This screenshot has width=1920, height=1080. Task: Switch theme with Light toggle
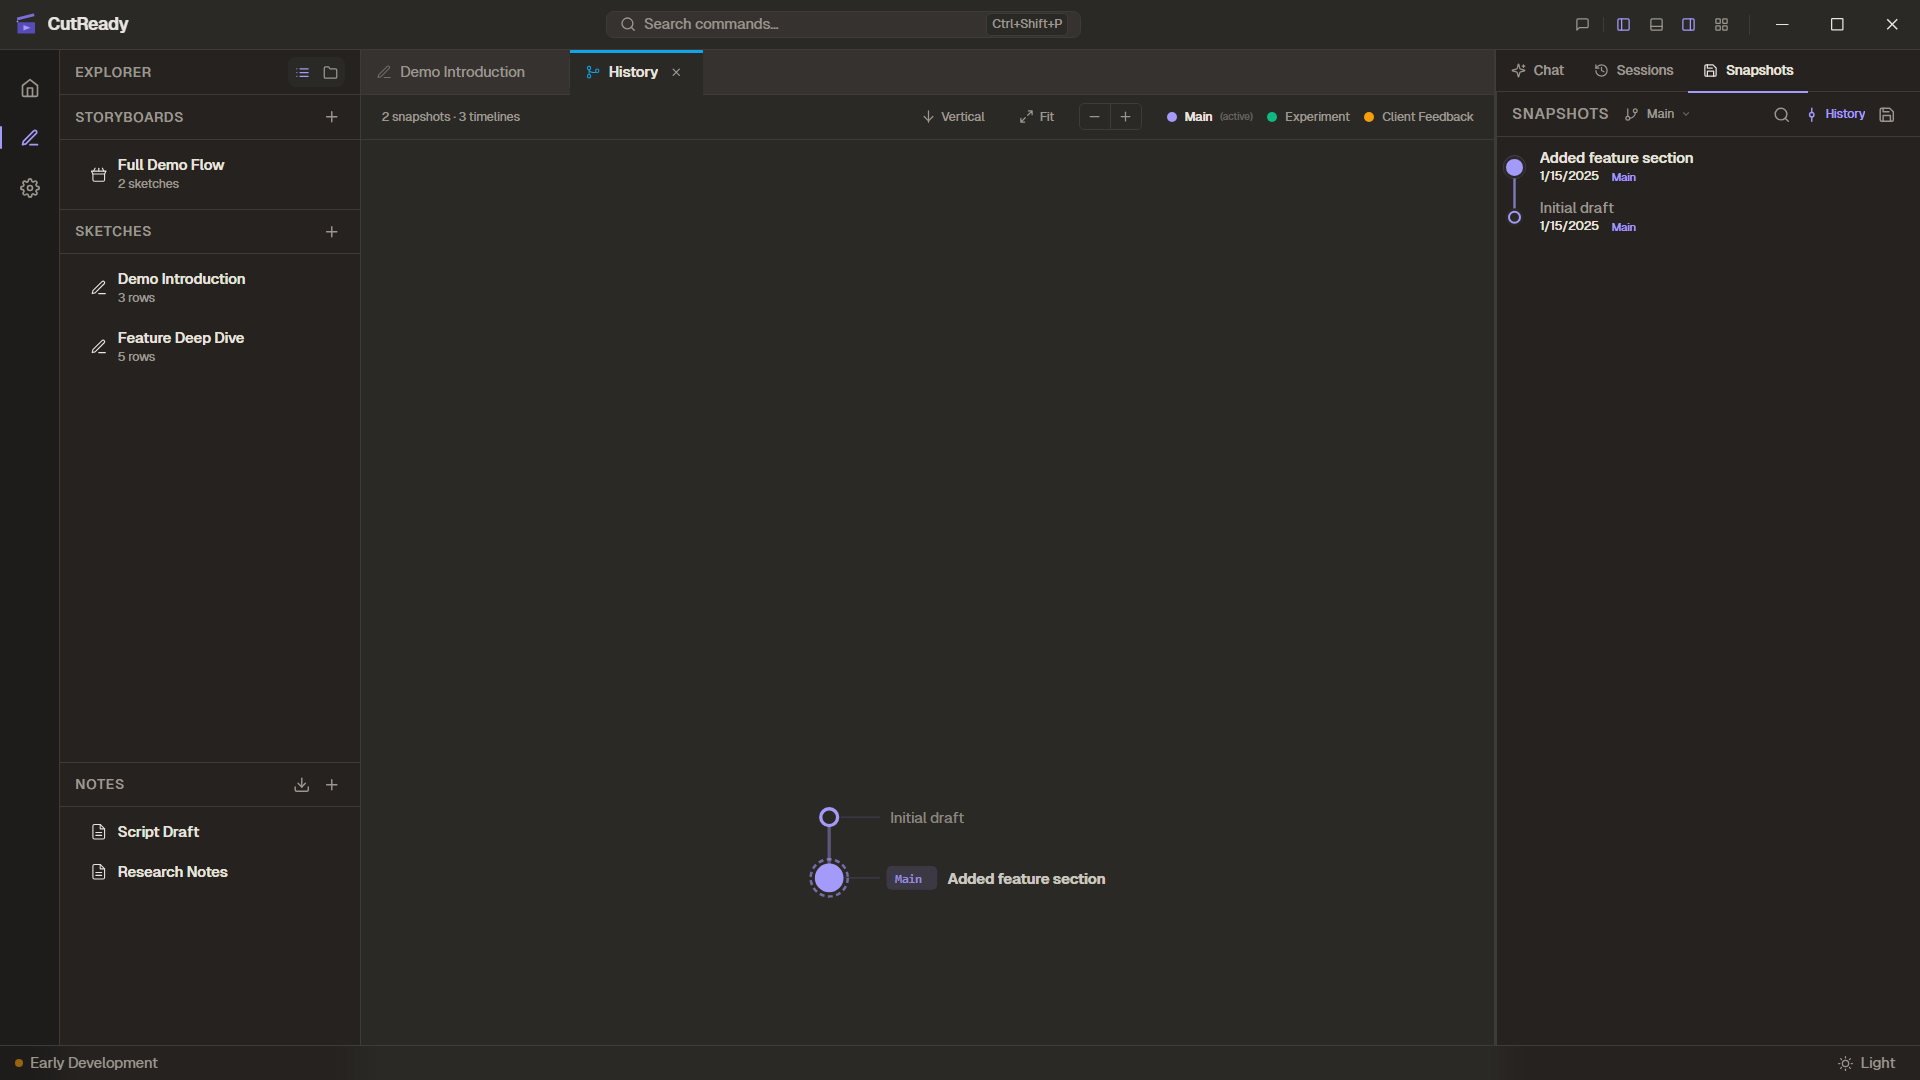(1866, 1063)
